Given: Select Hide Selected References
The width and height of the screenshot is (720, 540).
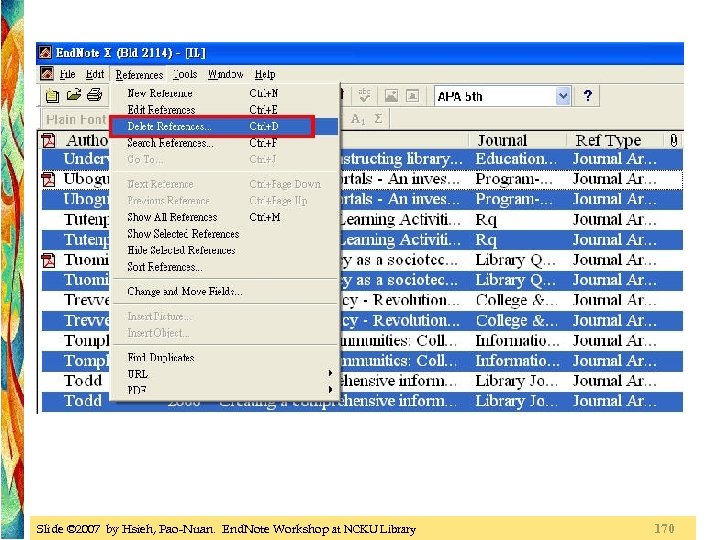Looking at the screenshot, I should coord(225,250).
